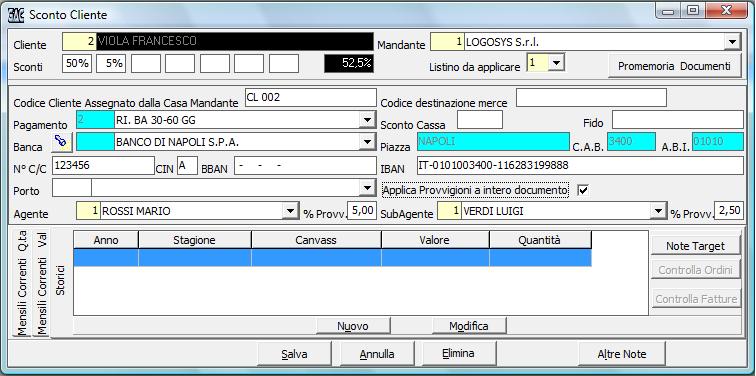The width and height of the screenshot is (756, 376).
Task: Delete the record with Elimina
Action: click(458, 353)
